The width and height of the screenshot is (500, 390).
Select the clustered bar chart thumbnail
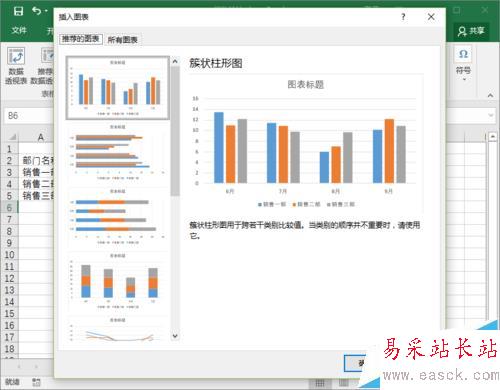click(x=118, y=152)
